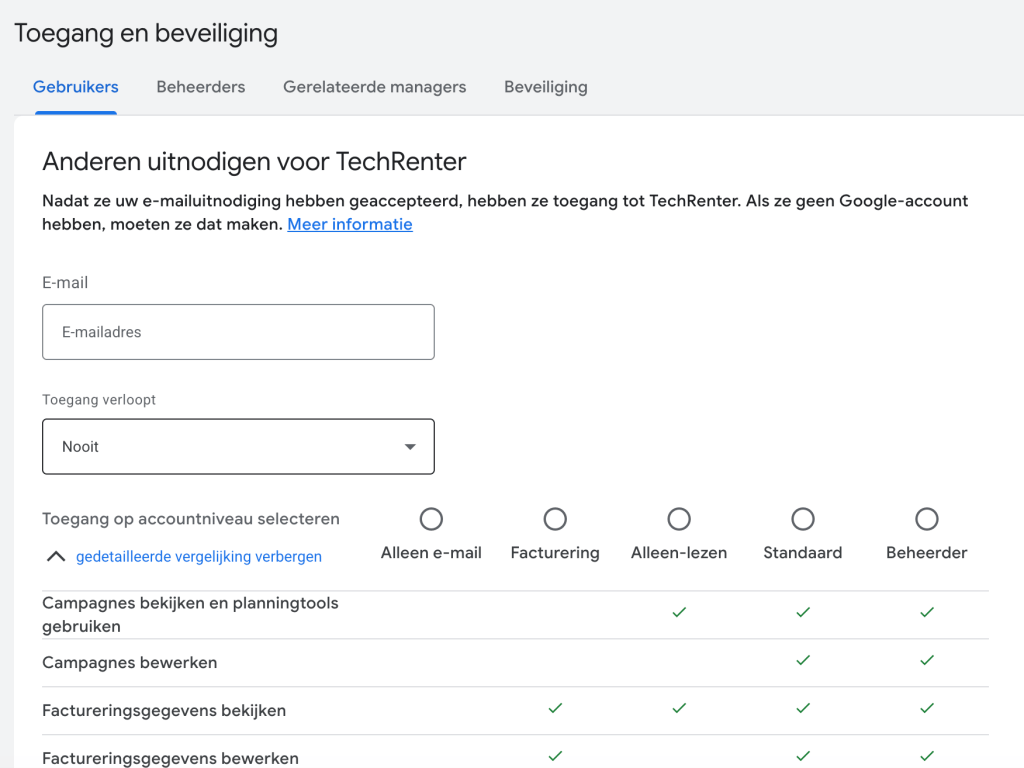Click the Beheerder checkmark for Factureringsgegevens bekijken
Screen dimensions: 1024x768
pos(927,708)
